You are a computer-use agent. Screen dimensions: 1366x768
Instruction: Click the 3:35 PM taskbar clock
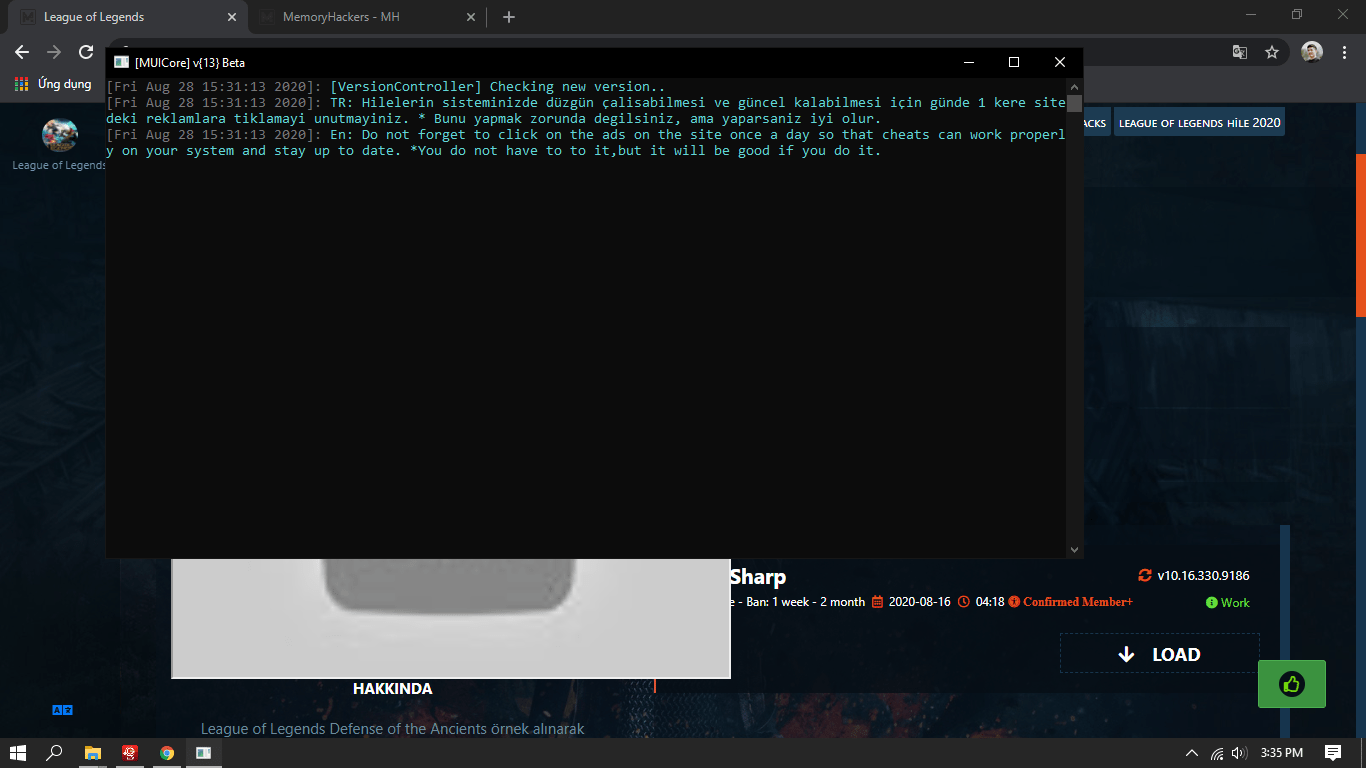1282,753
